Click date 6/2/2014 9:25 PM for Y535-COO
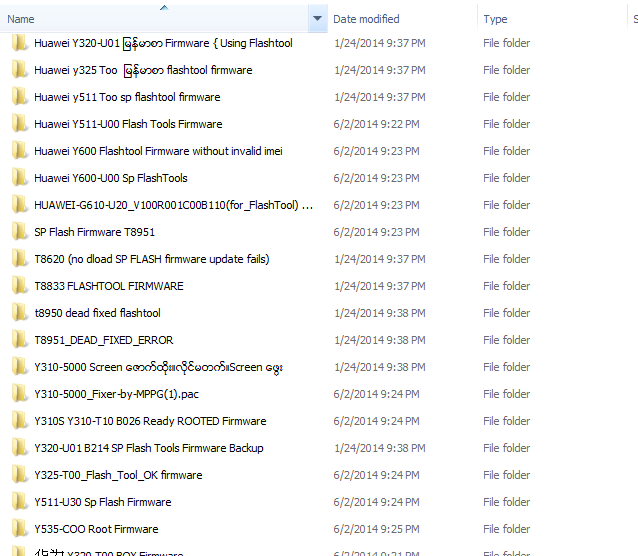Viewport: 638px width, 556px height. pyautogui.click(x=376, y=529)
